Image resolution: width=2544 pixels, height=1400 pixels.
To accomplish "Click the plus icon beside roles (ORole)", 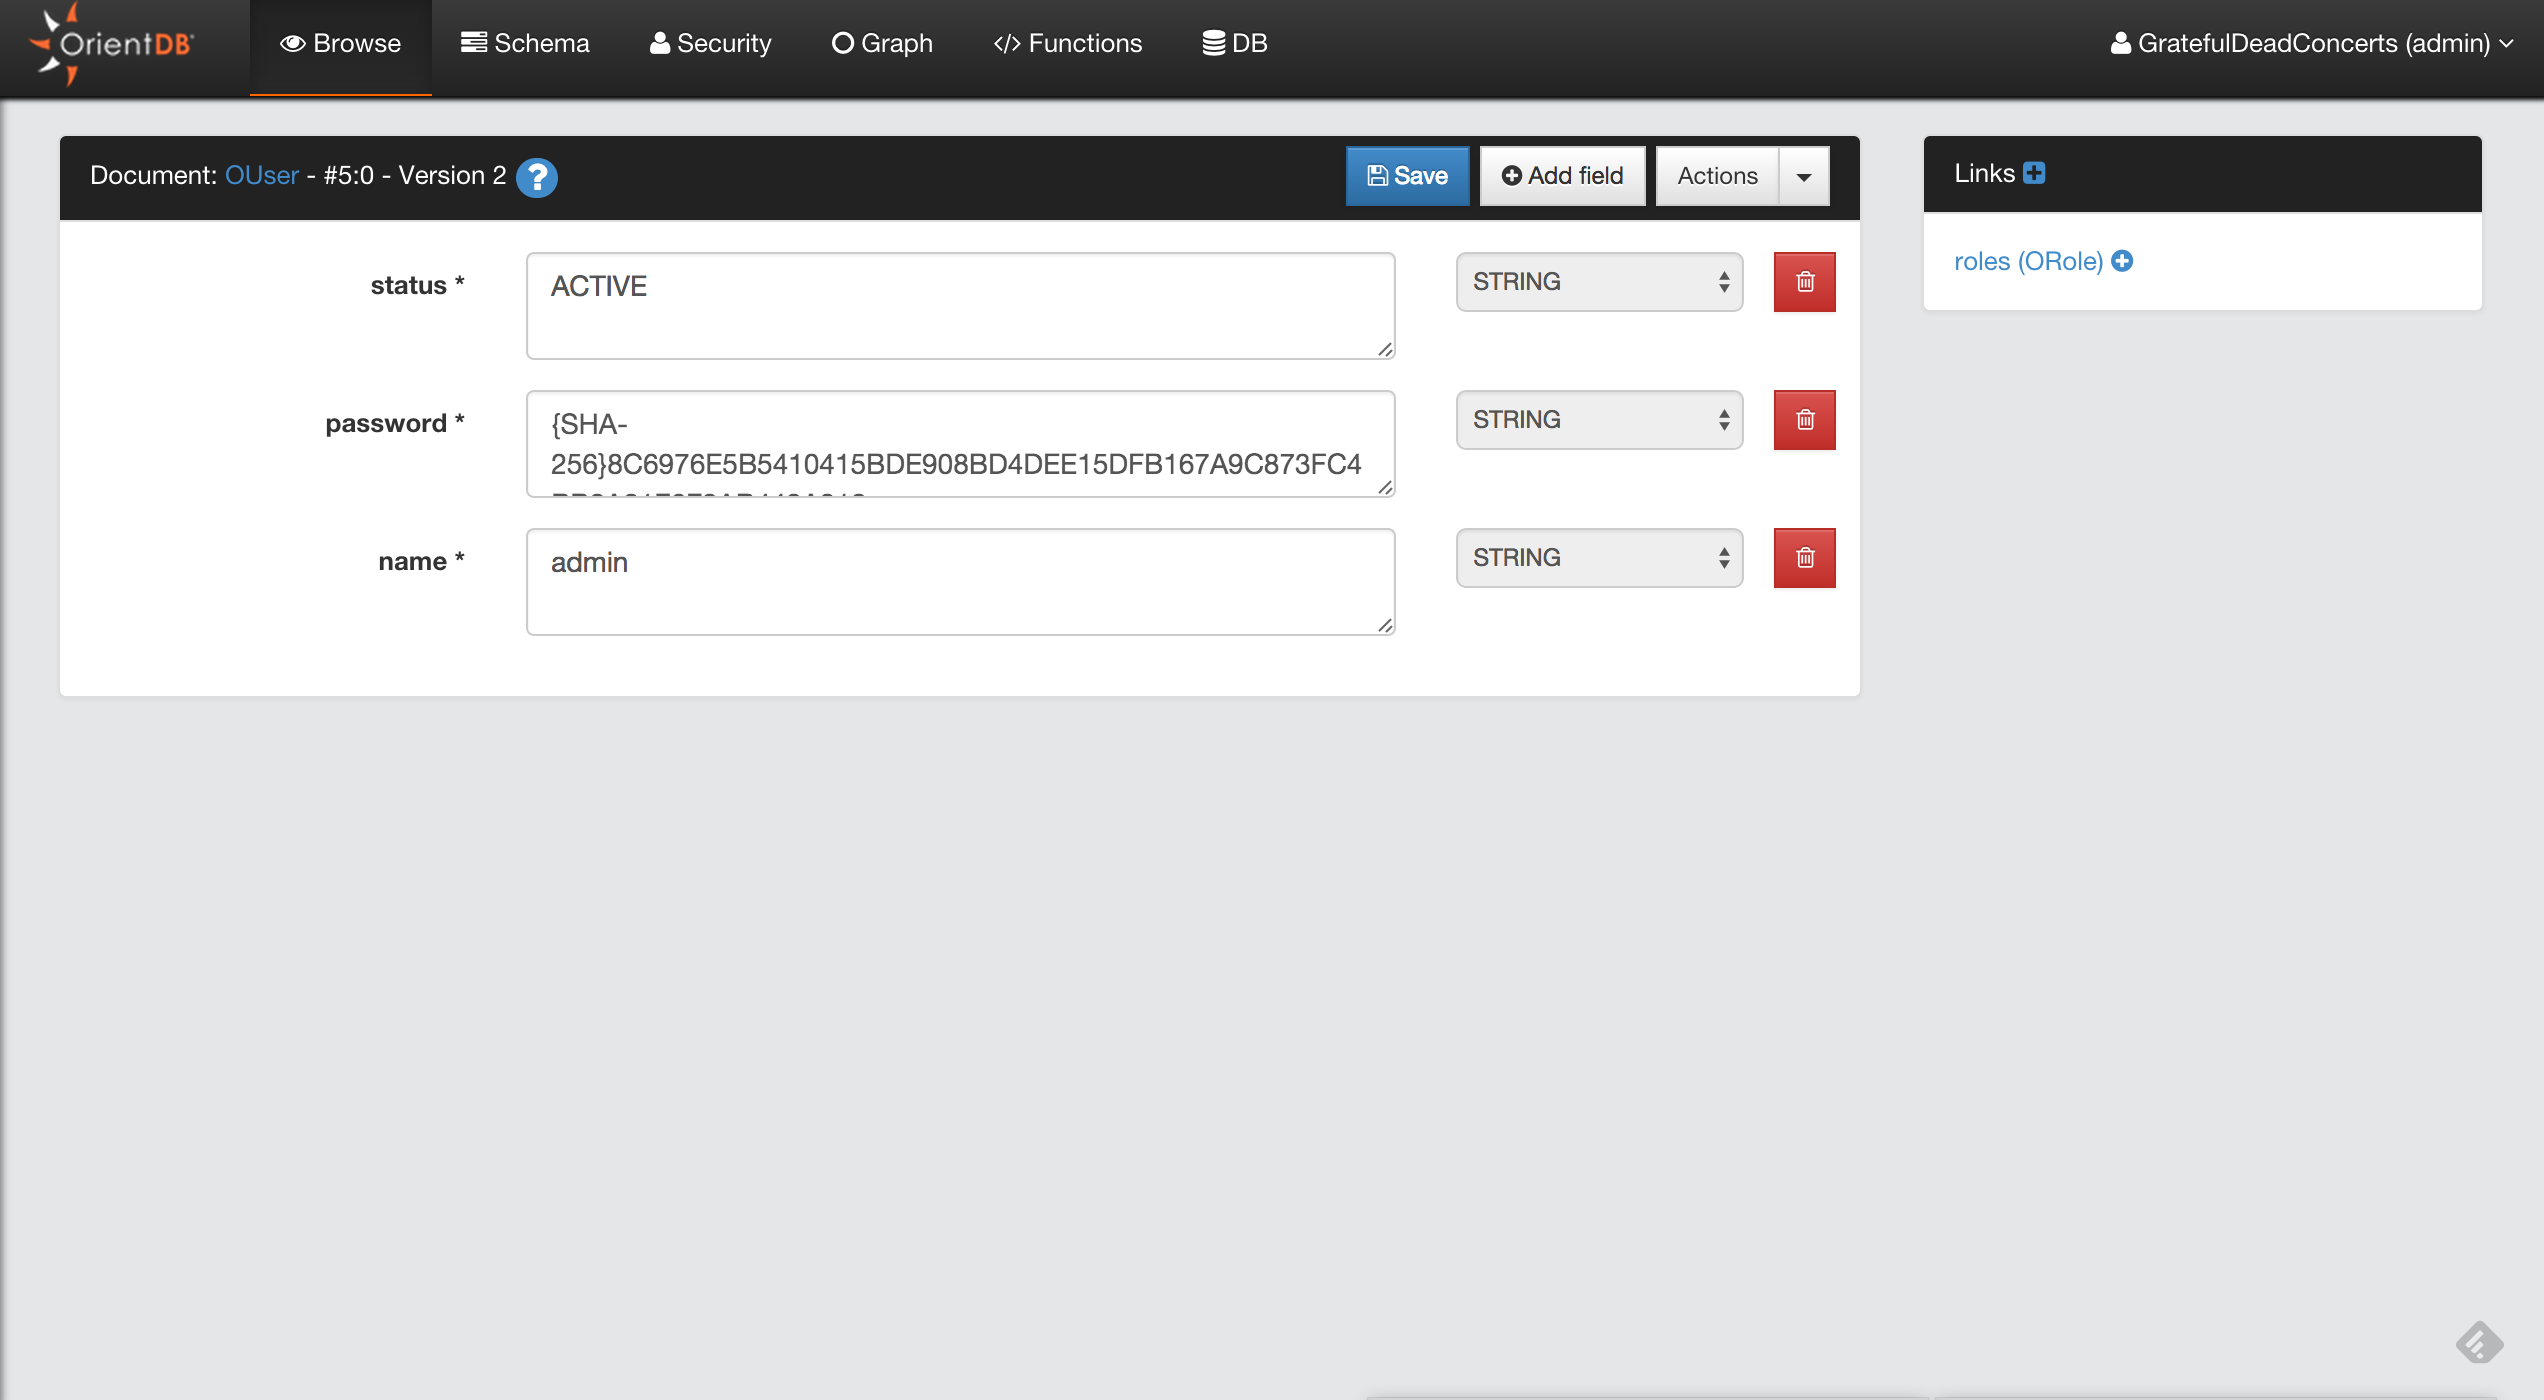I will click(2122, 261).
